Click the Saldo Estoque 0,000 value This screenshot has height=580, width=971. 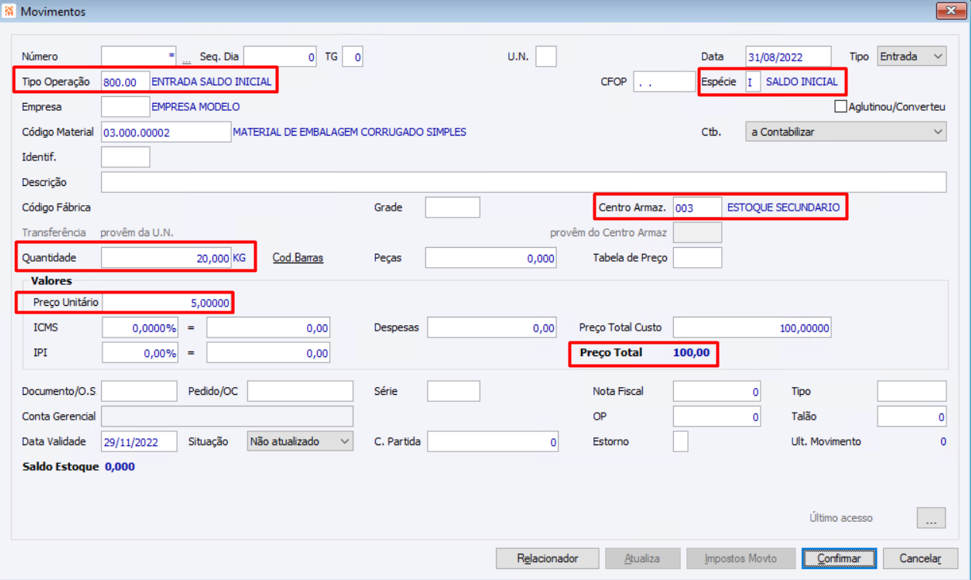120,467
